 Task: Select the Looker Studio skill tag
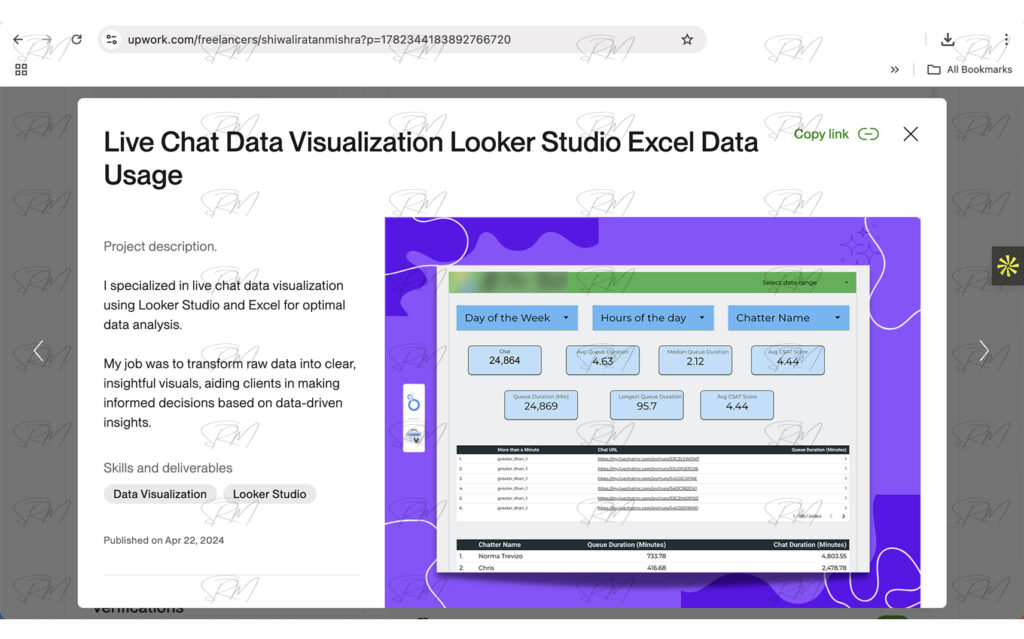tap(270, 494)
